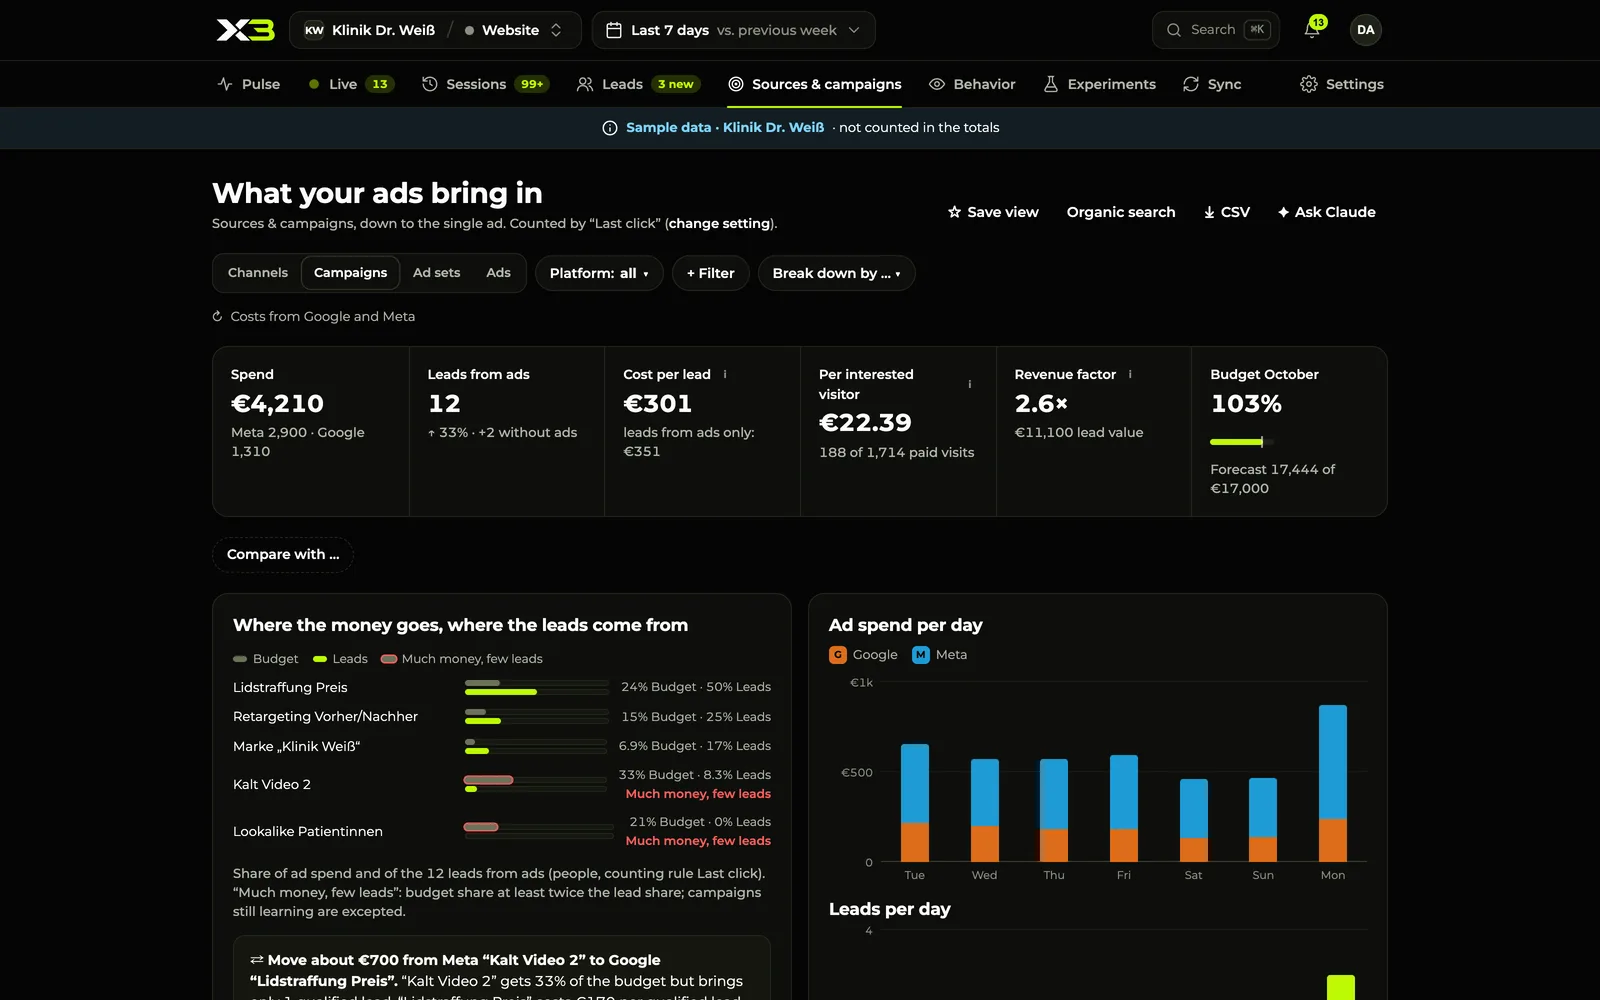1600x1000 pixels.
Task: Click the KW workspace badge
Action: (314, 30)
